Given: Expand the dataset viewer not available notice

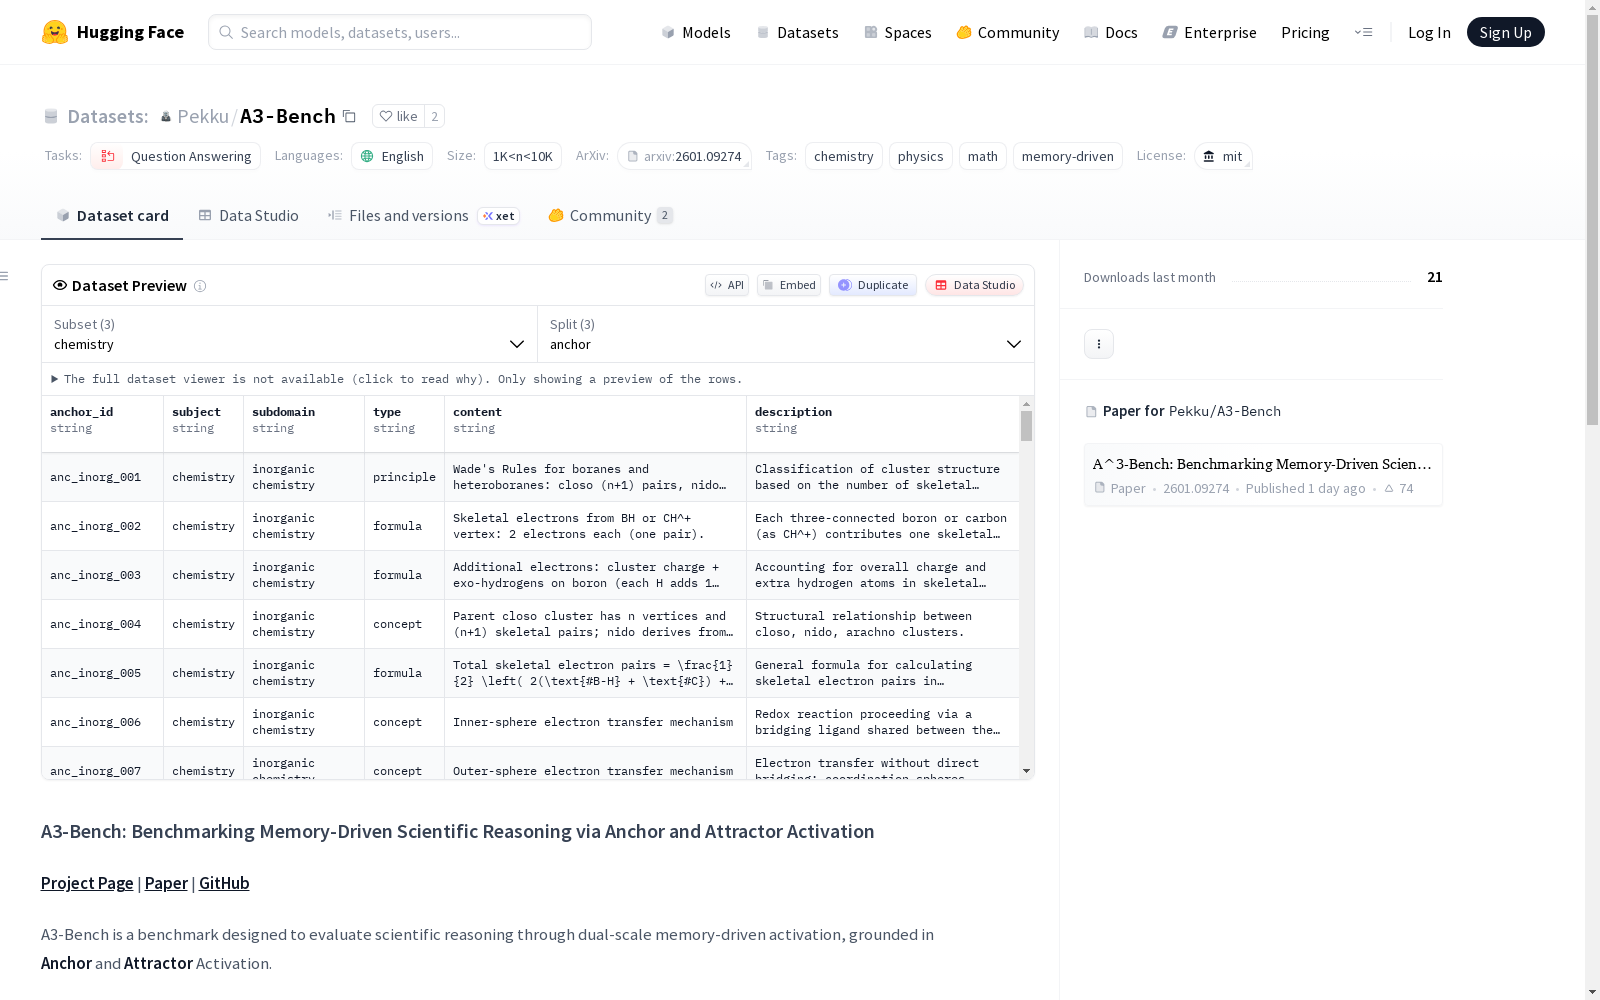Looking at the screenshot, I should pos(397,379).
